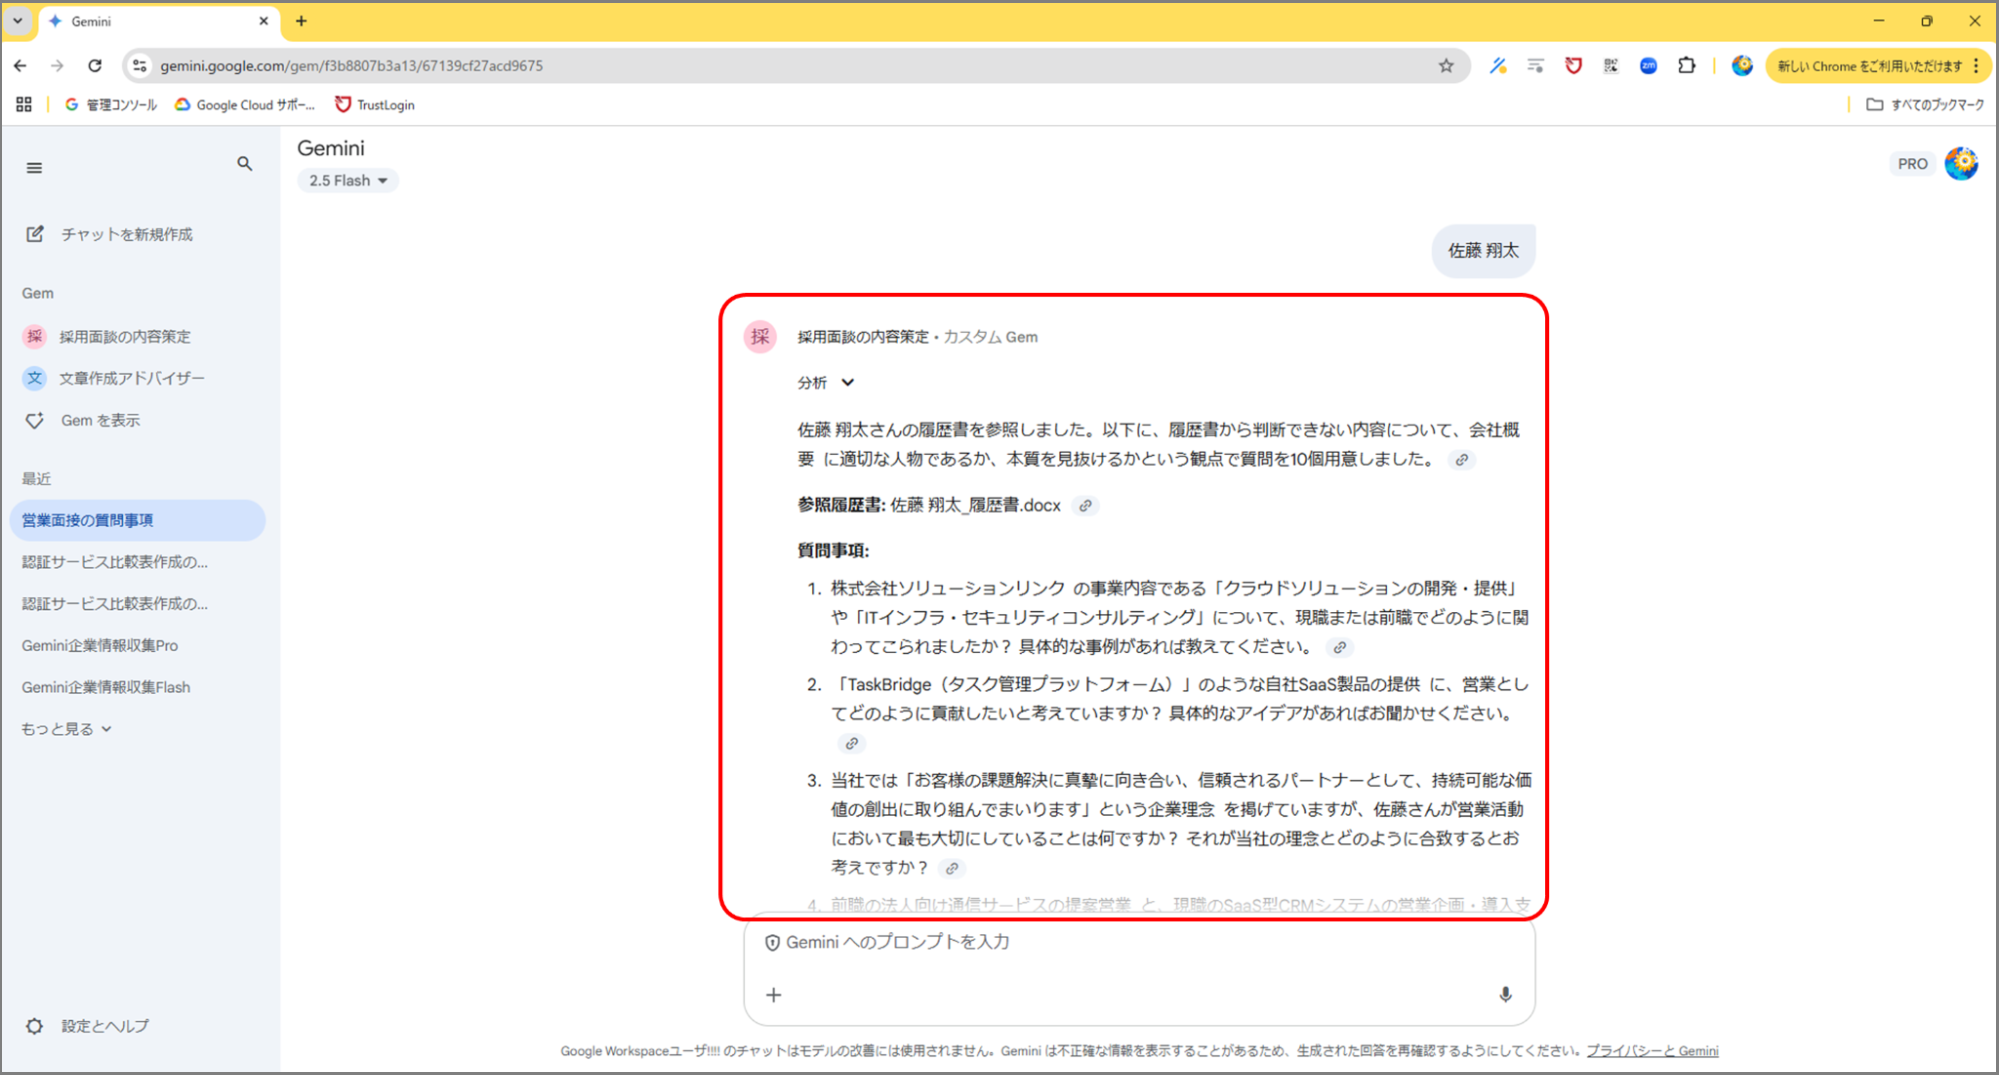Open the 2.5 Flash model dropdown
Viewport: 1999px width, 1075px height.
point(347,181)
